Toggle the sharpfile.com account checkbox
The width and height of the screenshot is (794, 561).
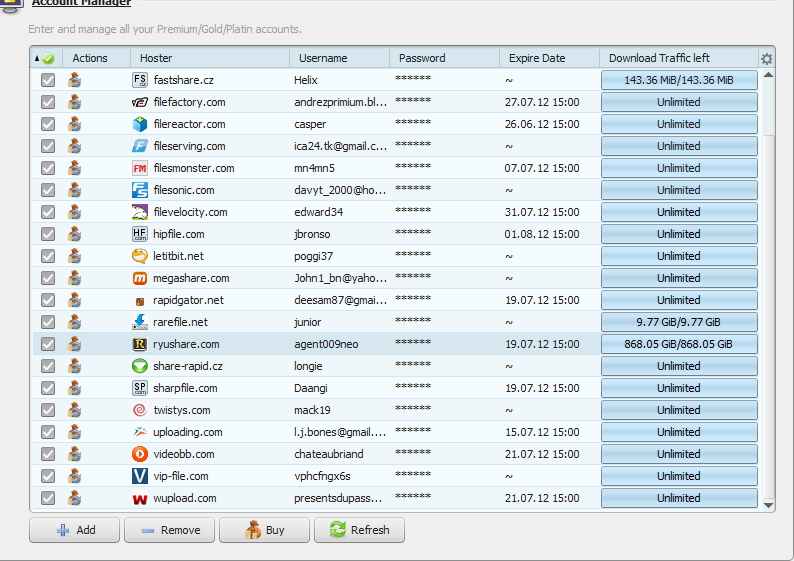click(x=48, y=388)
